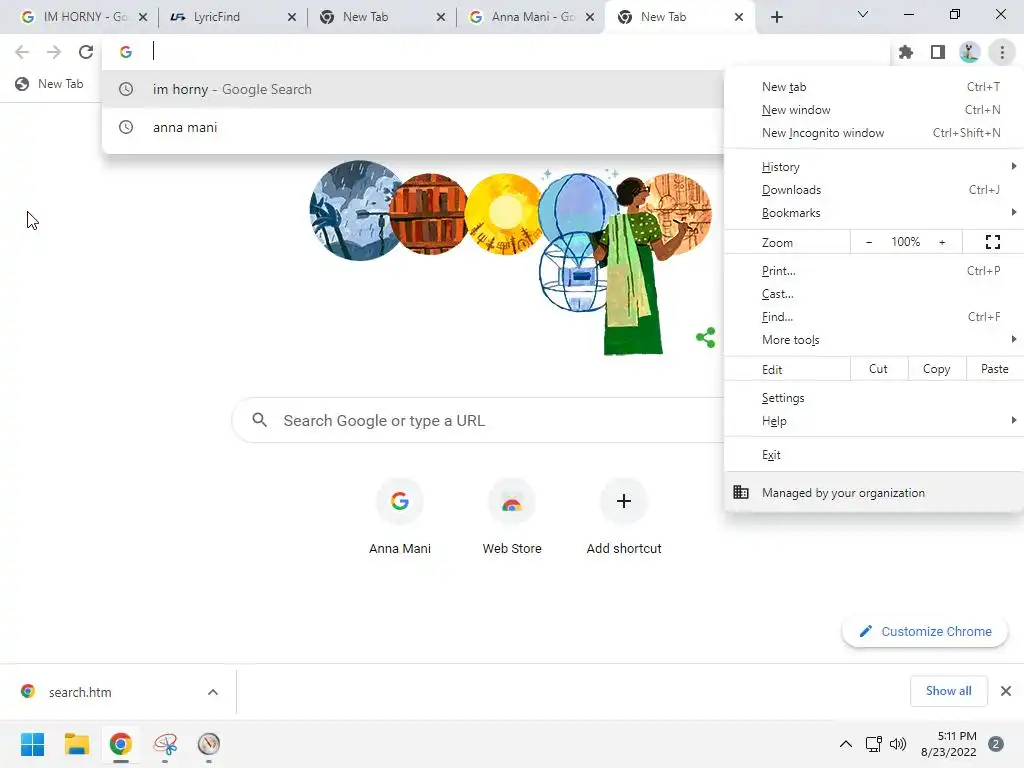This screenshot has height=768, width=1024.
Task: Click the three-dot Chrome menu button
Action: click(x=1002, y=52)
